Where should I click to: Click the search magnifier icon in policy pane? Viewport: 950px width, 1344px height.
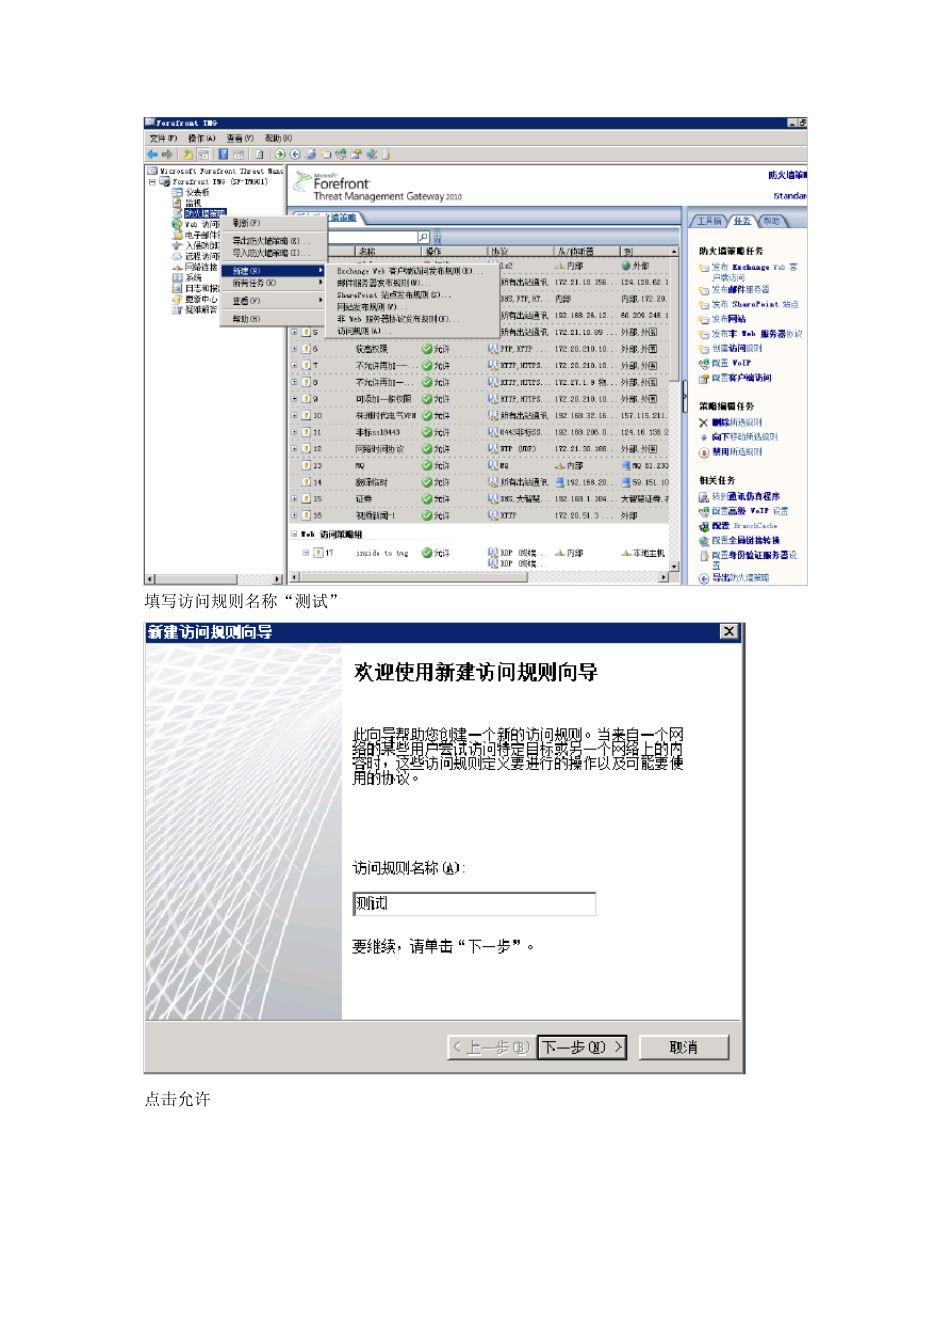click(x=424, y=238)
